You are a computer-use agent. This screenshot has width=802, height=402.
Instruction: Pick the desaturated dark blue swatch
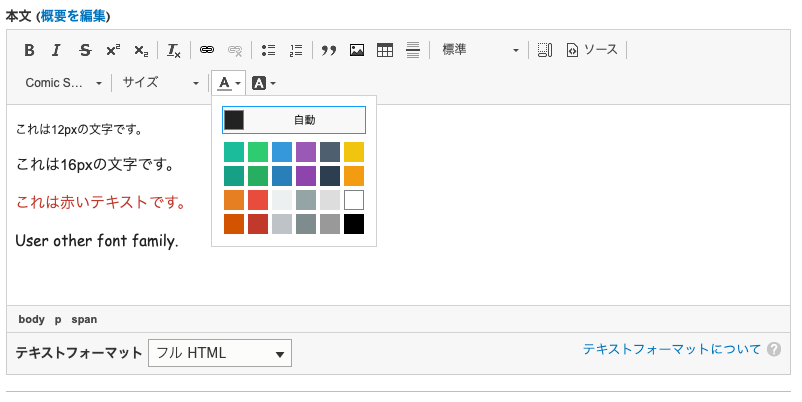click(330, 176)
